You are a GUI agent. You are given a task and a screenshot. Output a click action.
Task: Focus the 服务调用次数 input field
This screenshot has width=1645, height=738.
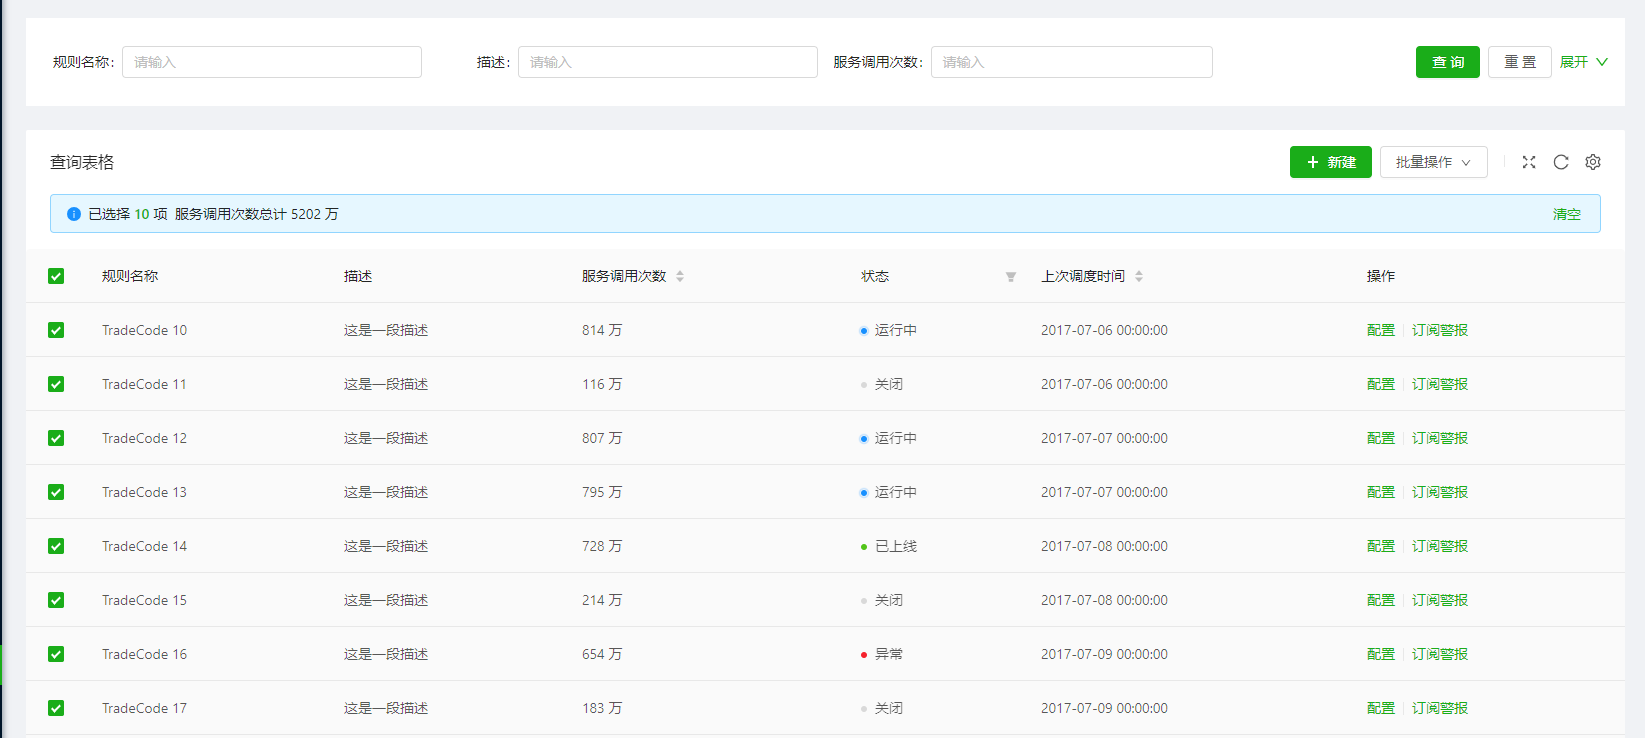click(1072, 62)
